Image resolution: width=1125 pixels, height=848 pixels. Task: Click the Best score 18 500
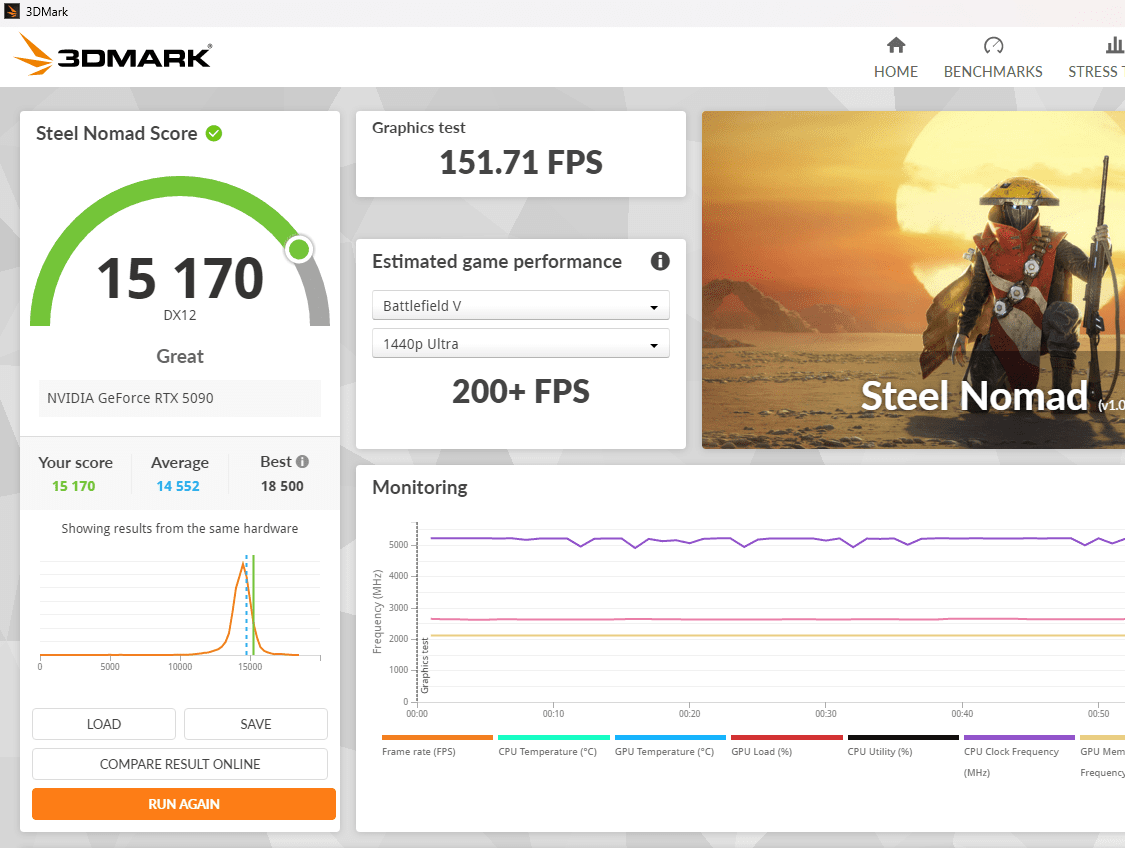(x=282, y=486)
